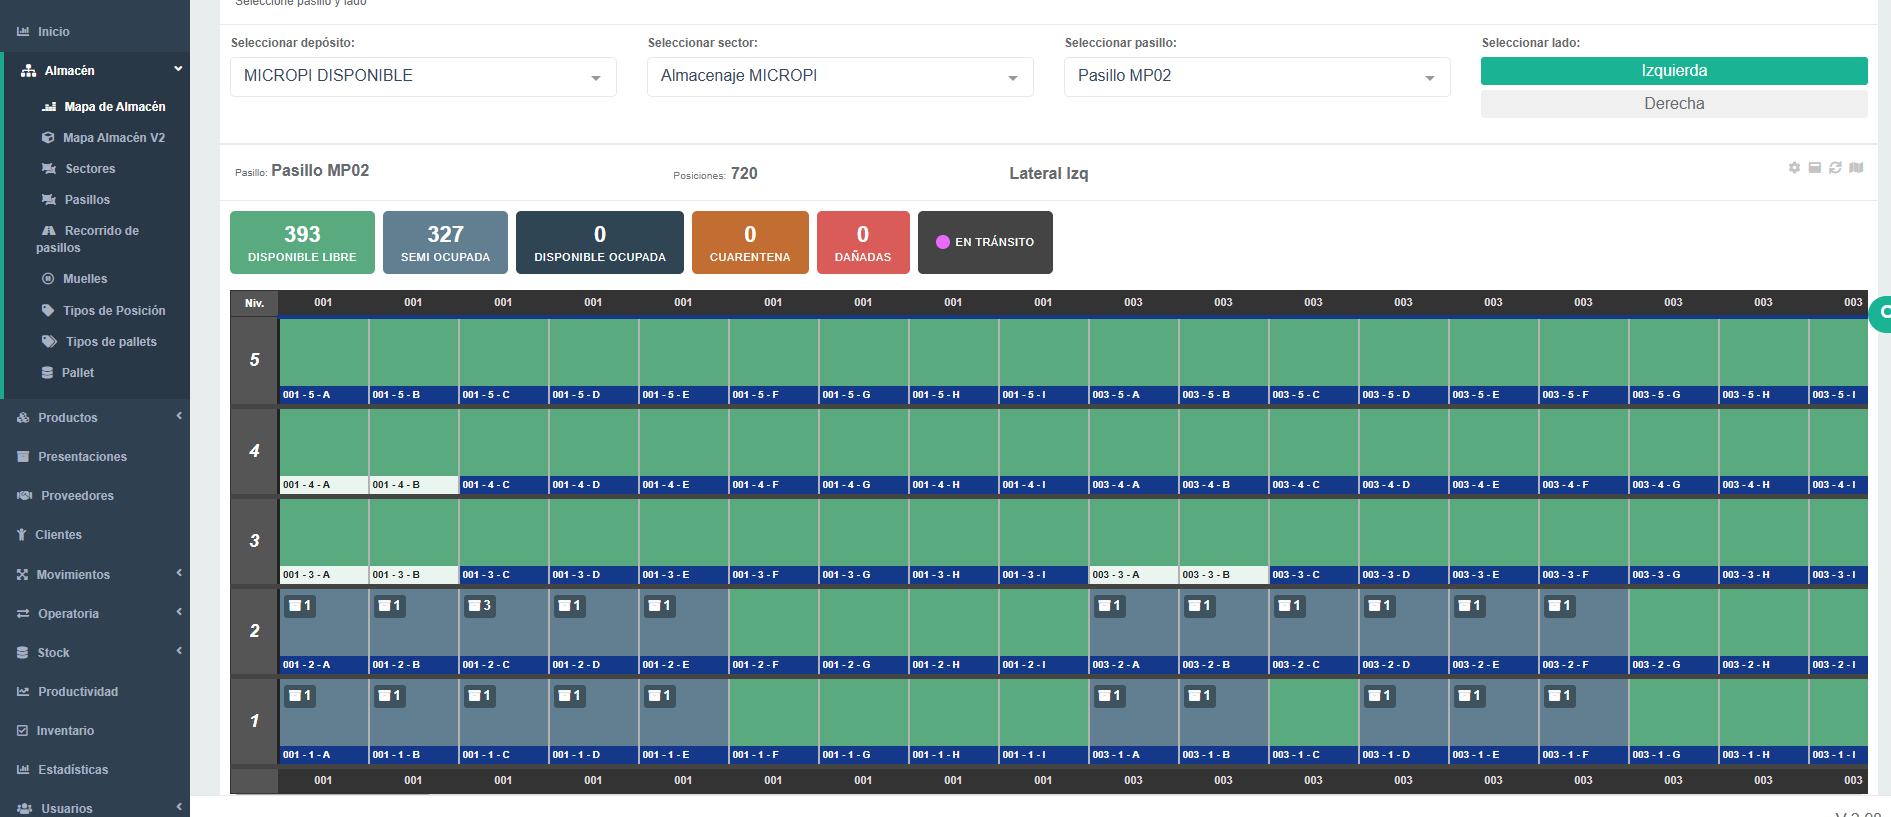Click the Almacén sitemap icon
Screen dimensions: 1891x817
click(28, 71)
